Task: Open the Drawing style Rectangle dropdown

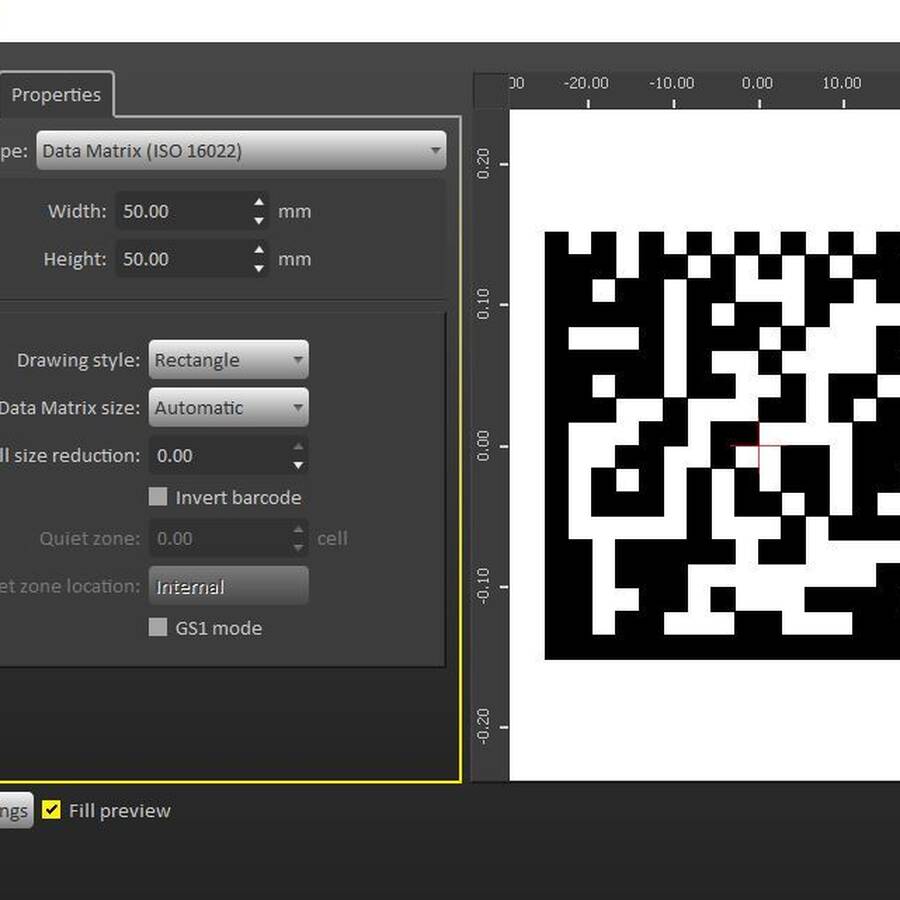Action: (228, 360)
